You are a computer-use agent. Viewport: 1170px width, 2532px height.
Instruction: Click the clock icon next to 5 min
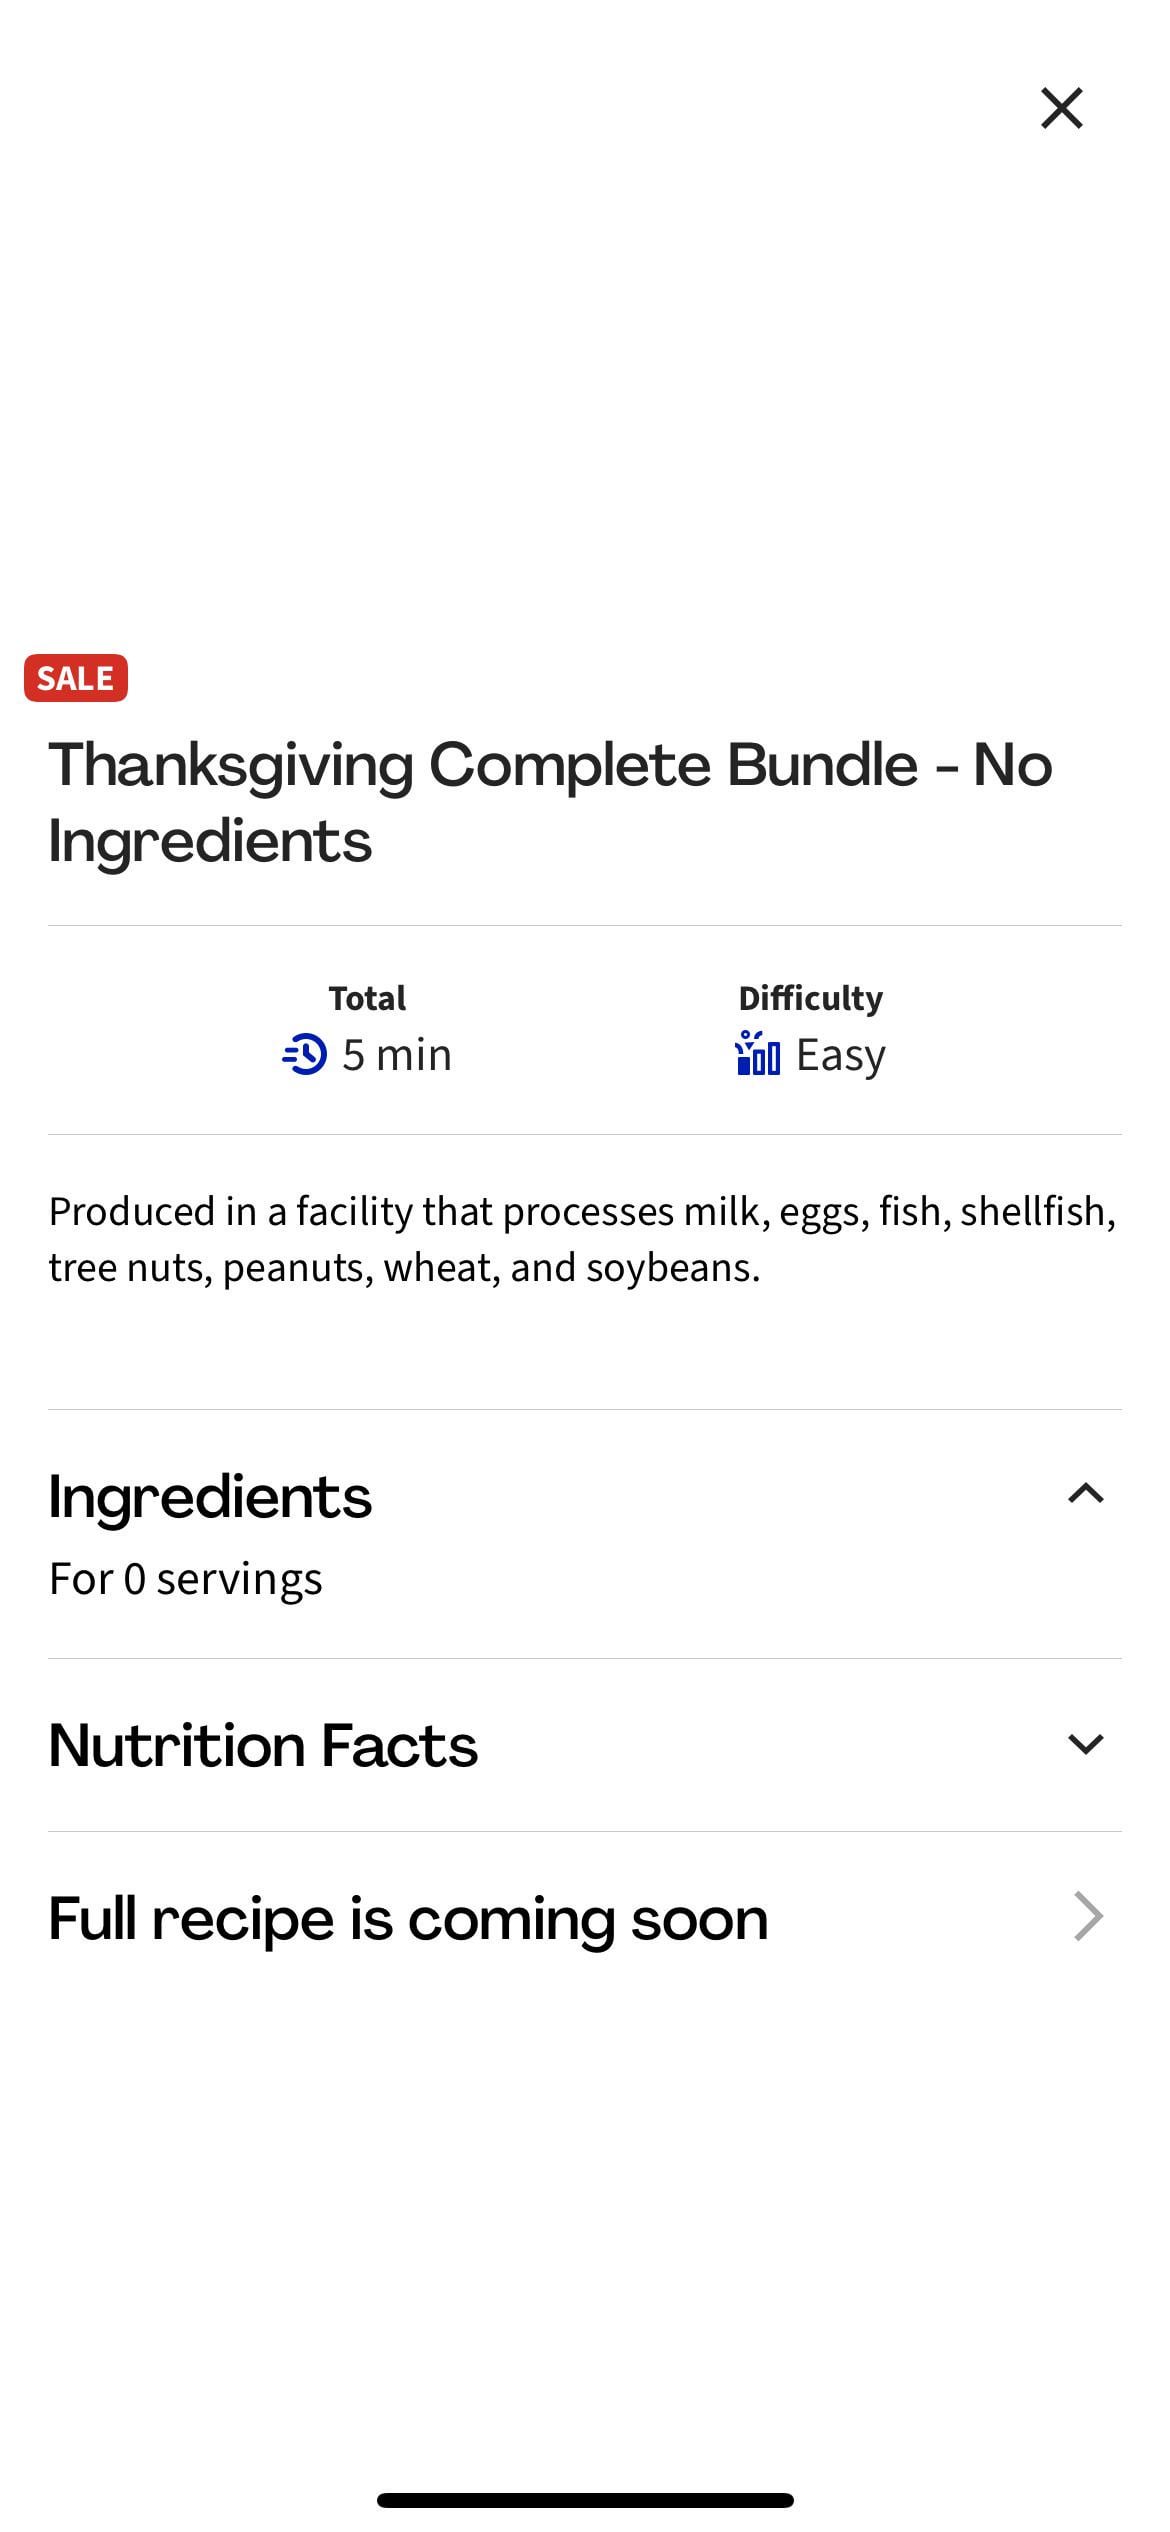click(305, 1054)
